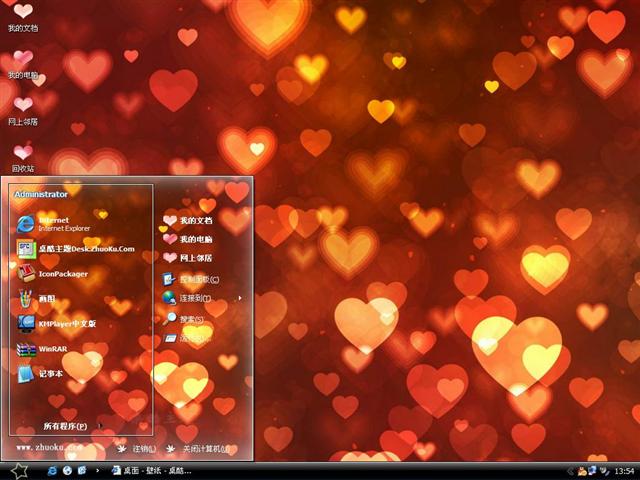Open the 我的电脑 desktop icon

point(23,64)
